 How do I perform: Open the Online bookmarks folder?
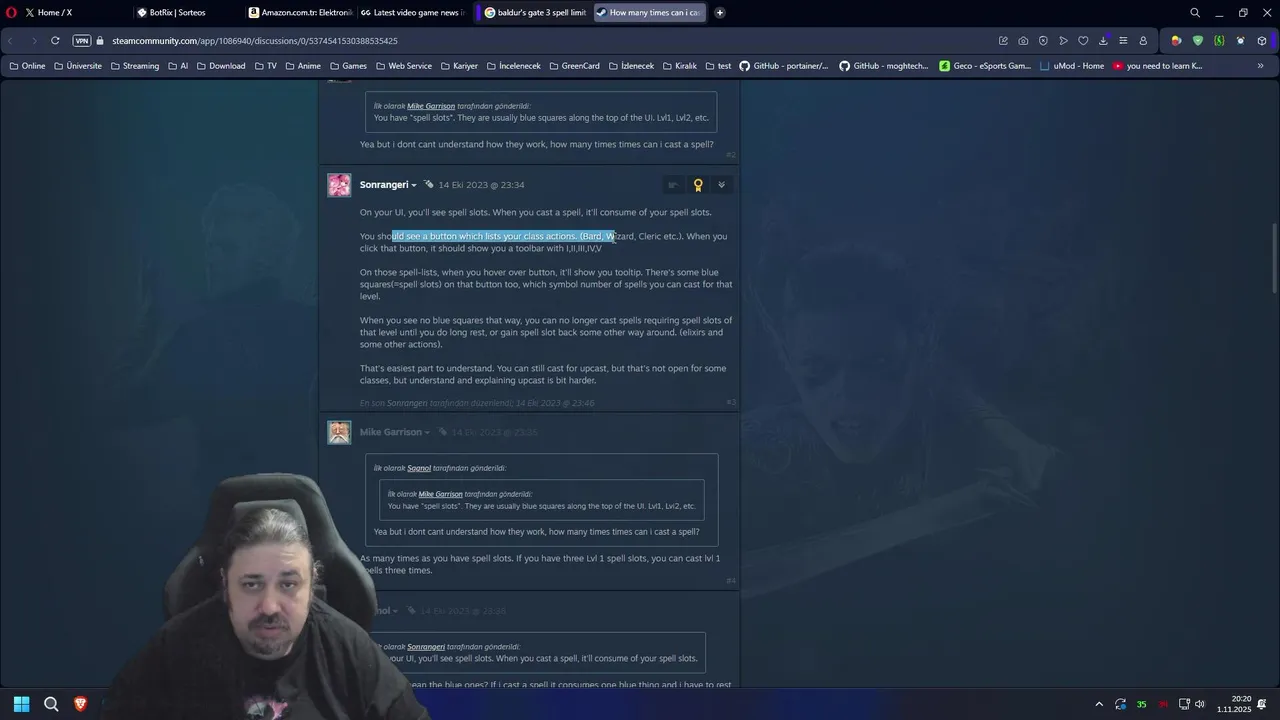[x=27, y=66]
